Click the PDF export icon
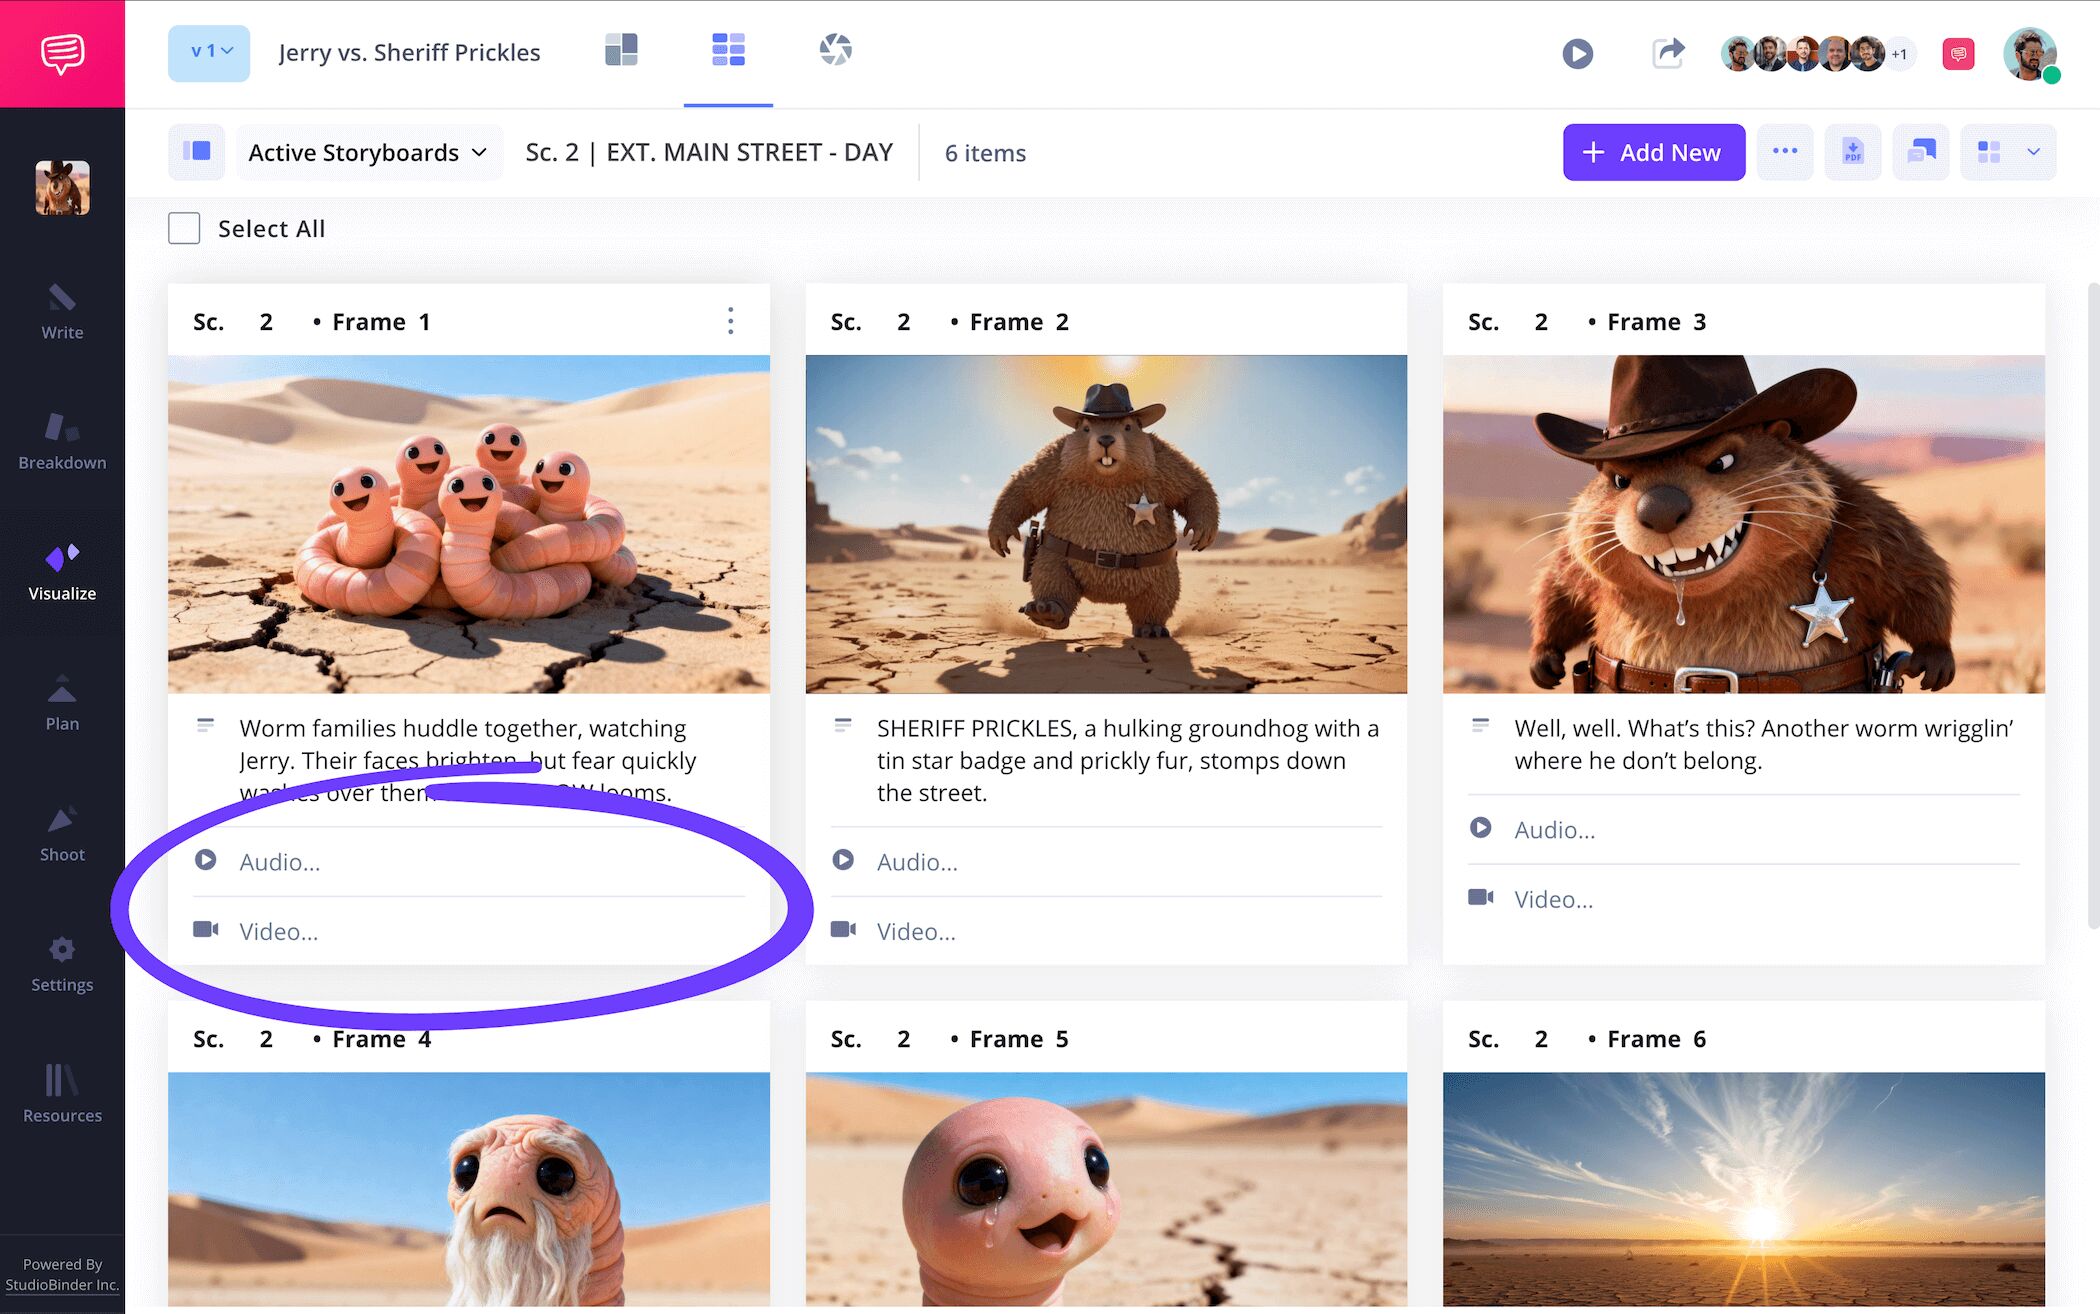 pos(1852,152)
